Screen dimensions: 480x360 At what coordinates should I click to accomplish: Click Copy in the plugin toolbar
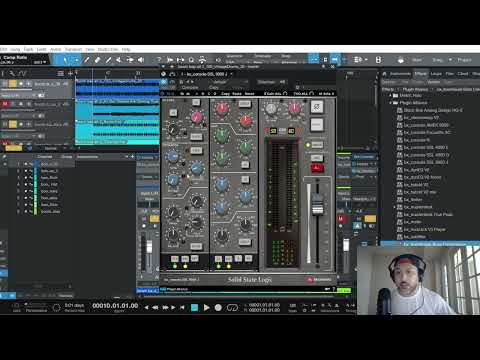(x=226, y=94)
